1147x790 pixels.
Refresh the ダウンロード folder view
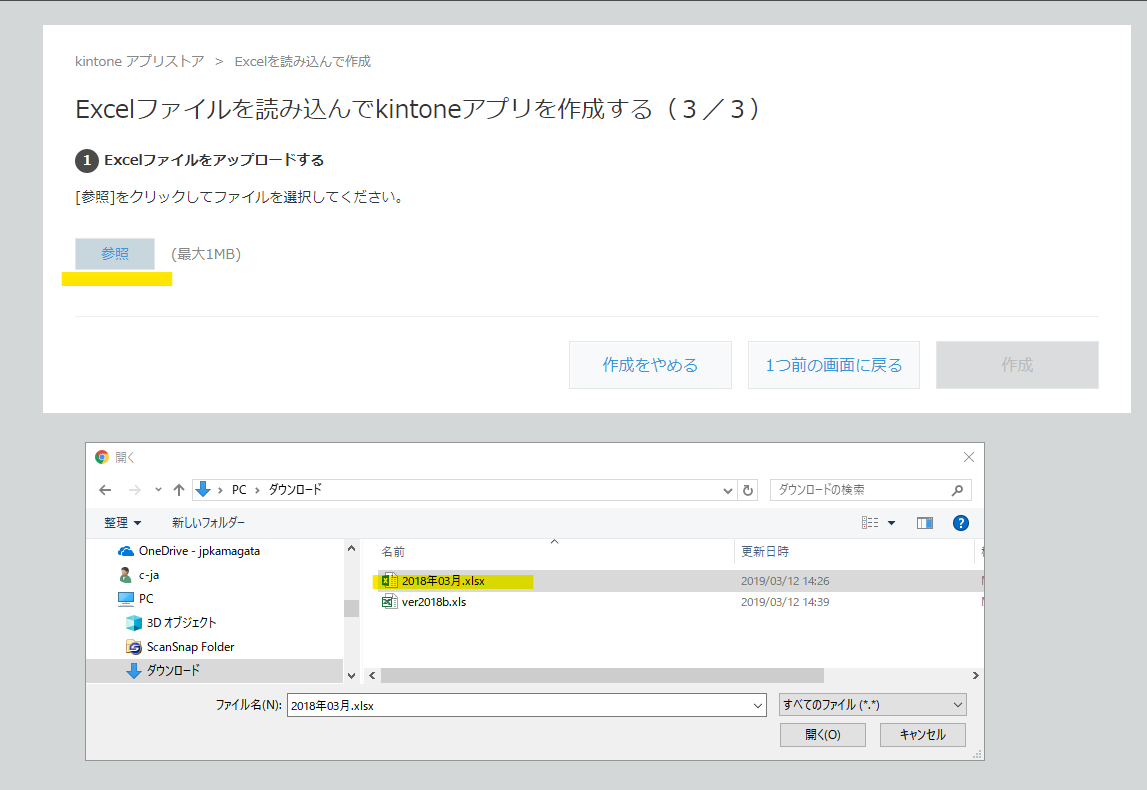(x=748, y=490)
